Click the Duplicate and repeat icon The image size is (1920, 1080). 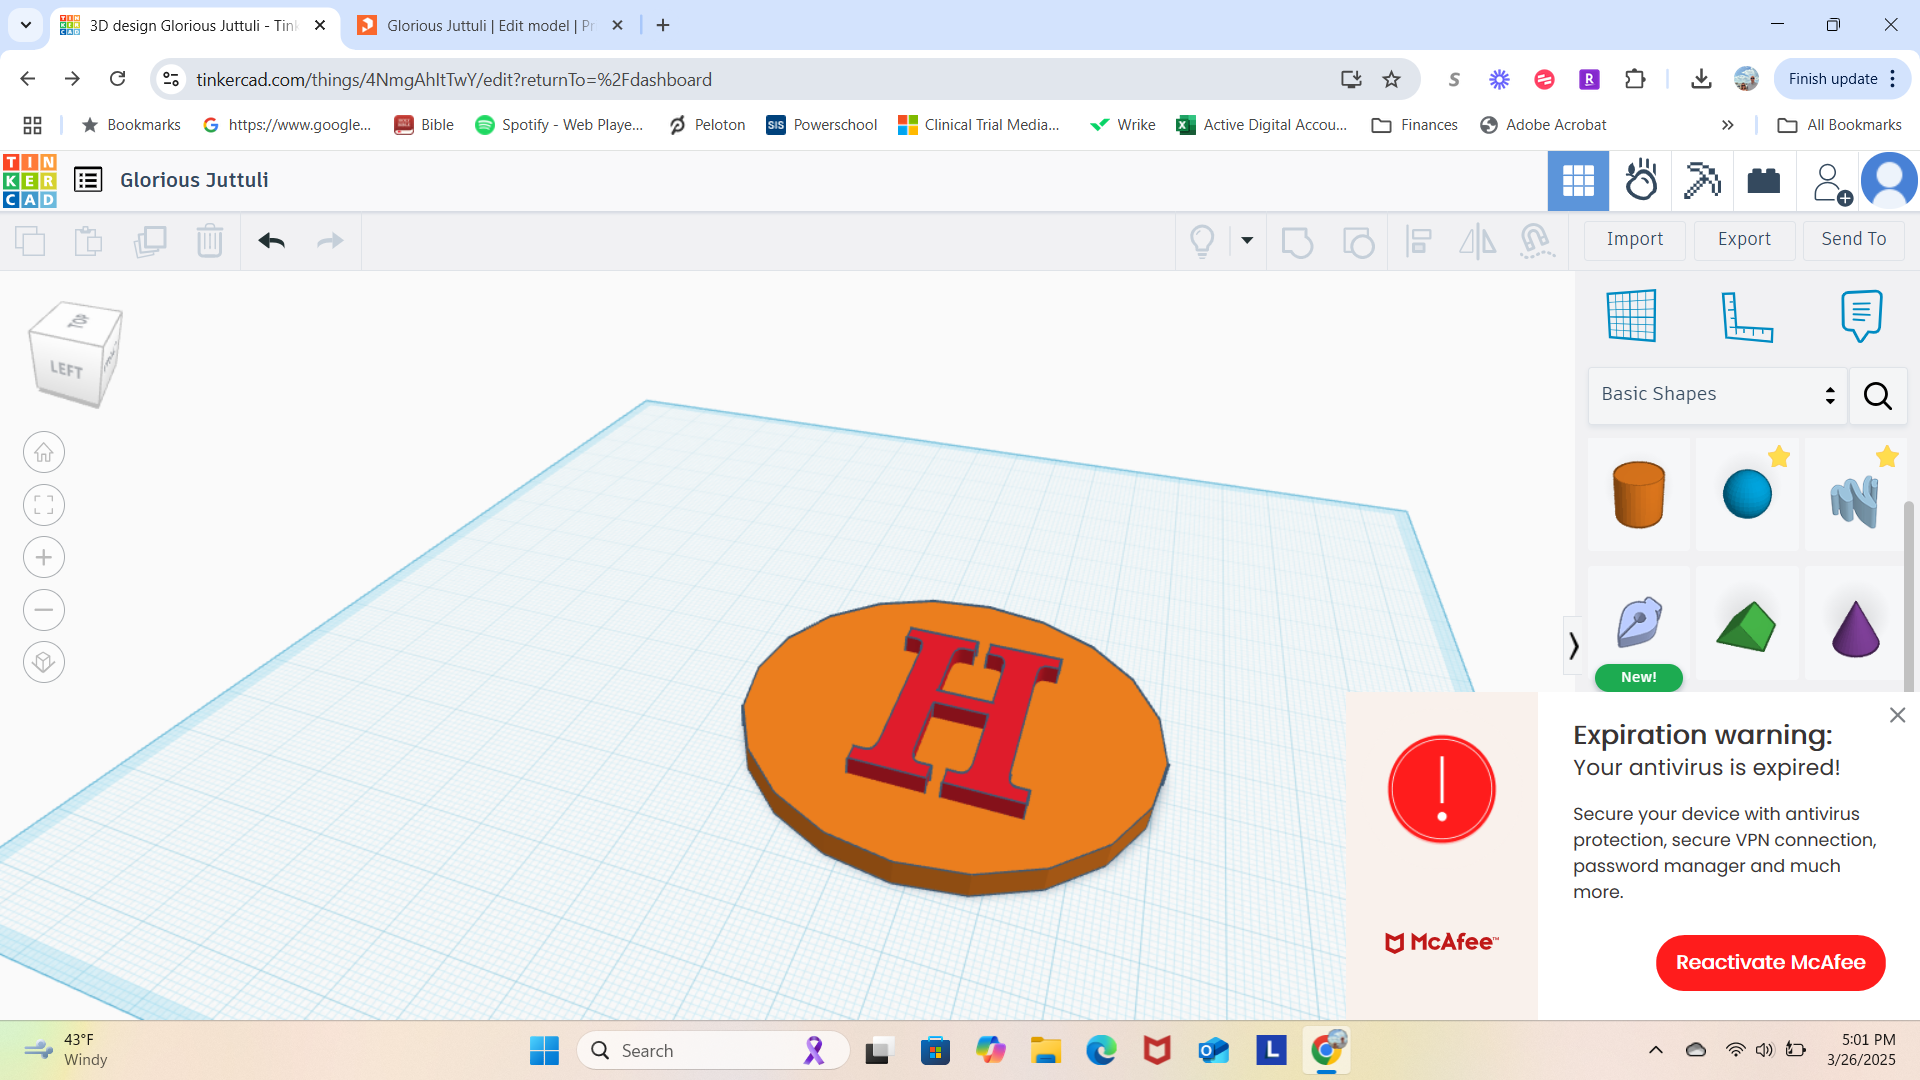click(150, 241)
